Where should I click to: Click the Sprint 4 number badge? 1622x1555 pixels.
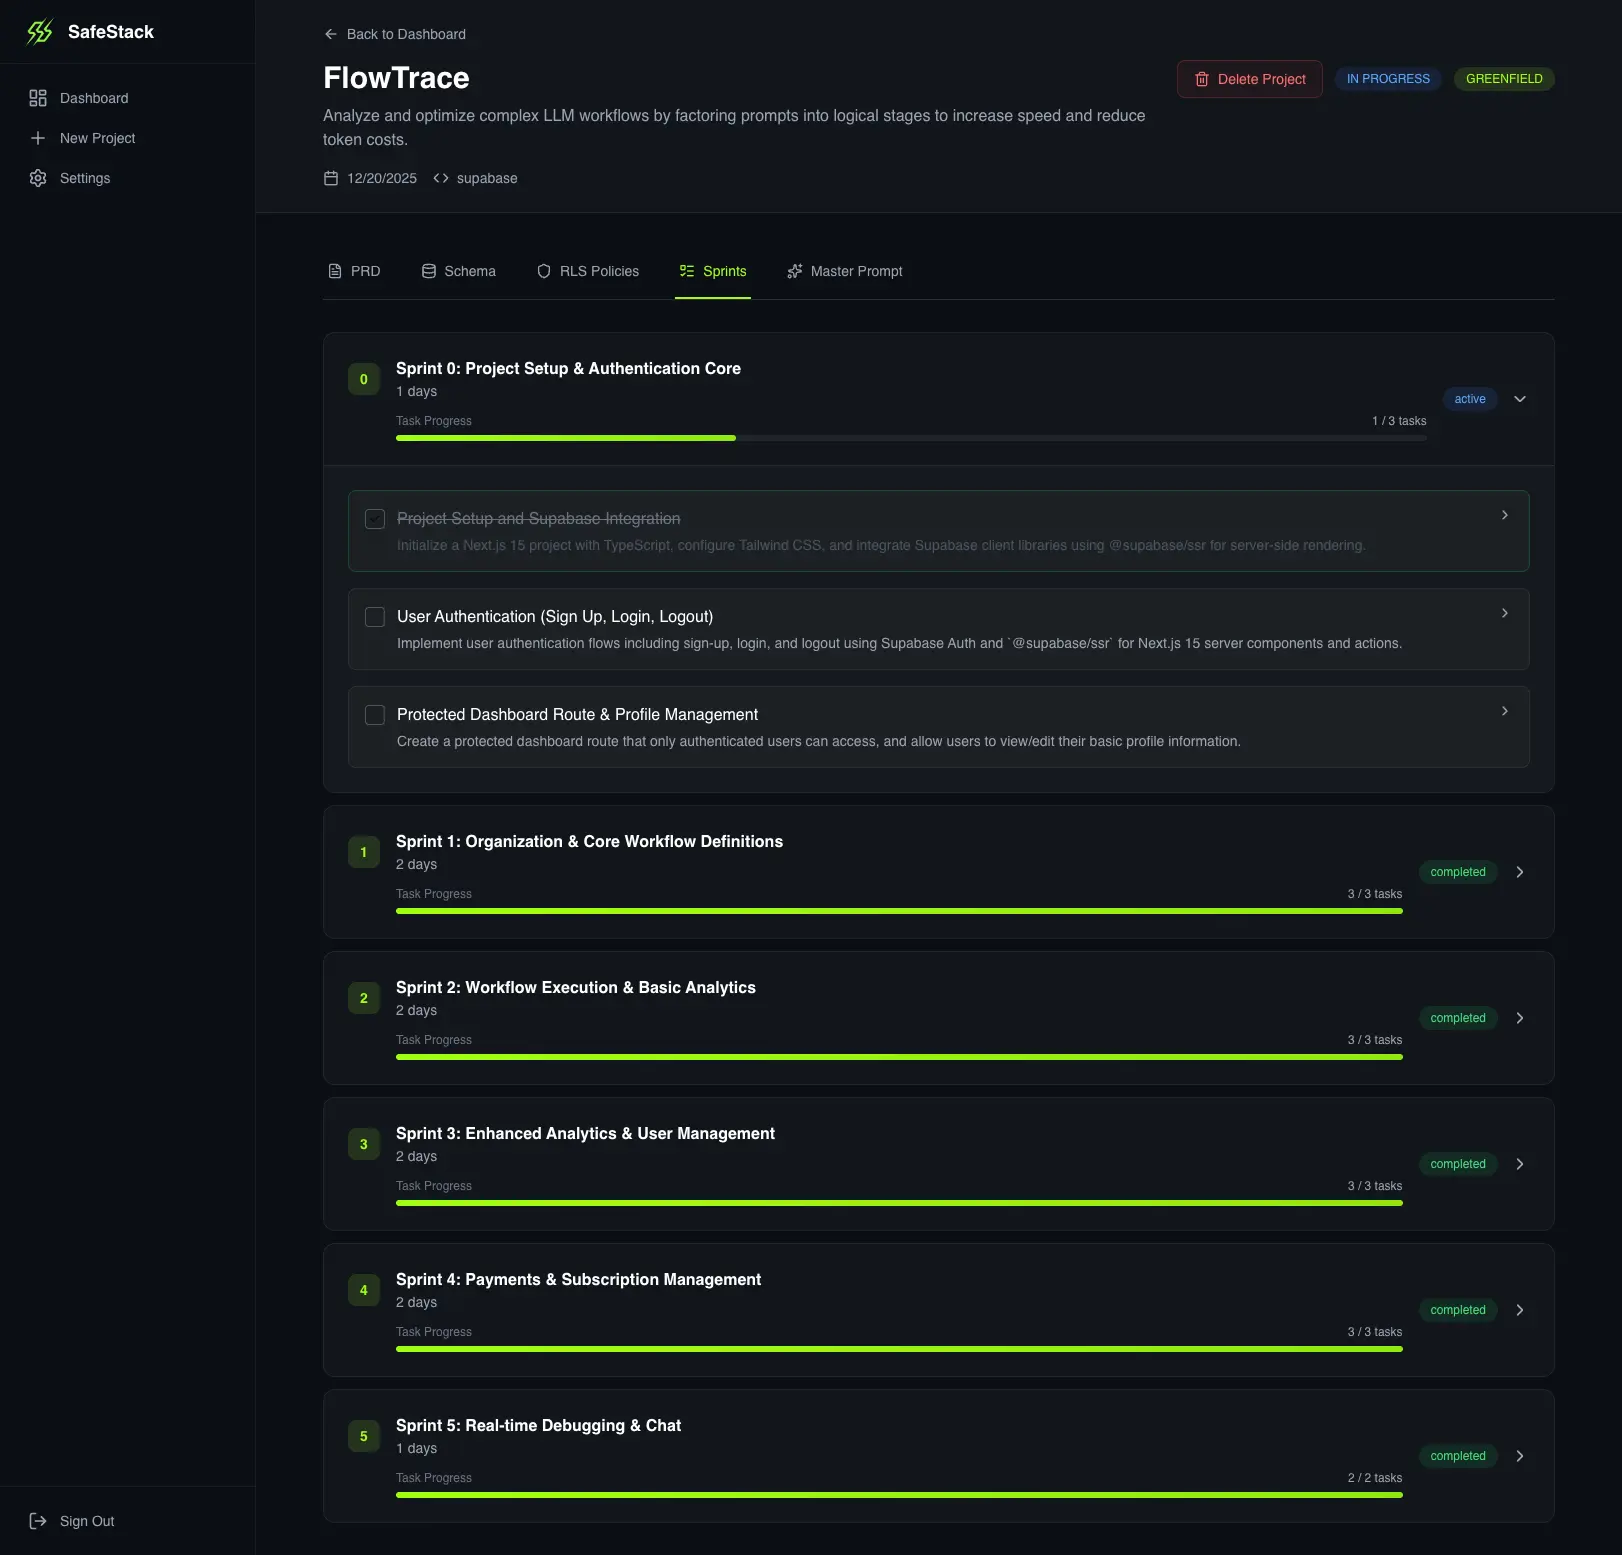[364, 1290]
